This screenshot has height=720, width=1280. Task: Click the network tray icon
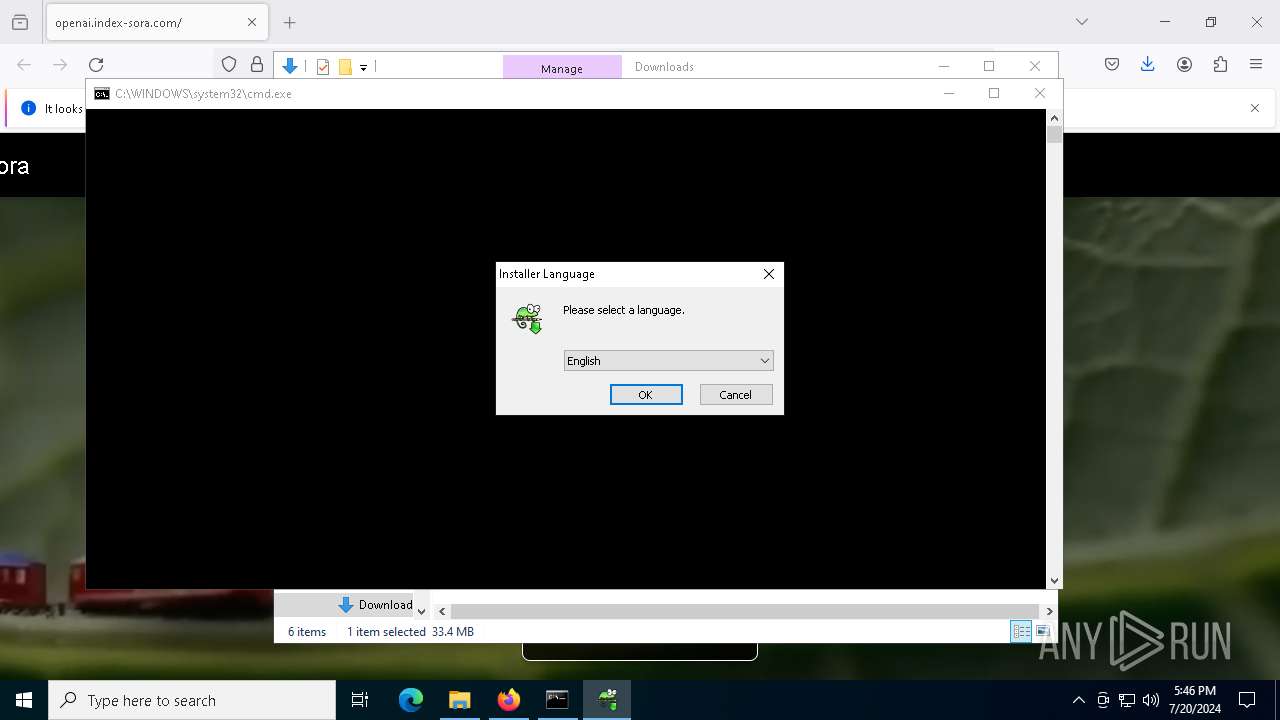(x=1127, y=700)
